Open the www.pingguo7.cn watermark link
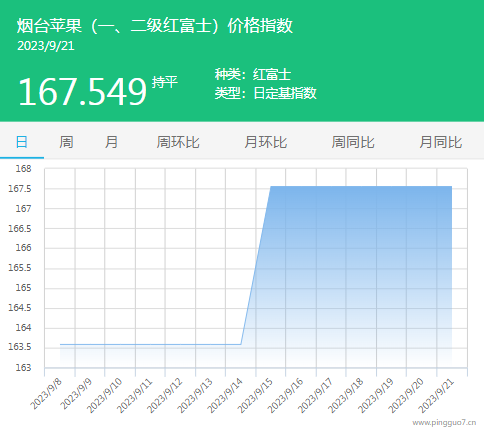Image resolution: width=484 pixels, height=432 pixels. pos(444,423)
